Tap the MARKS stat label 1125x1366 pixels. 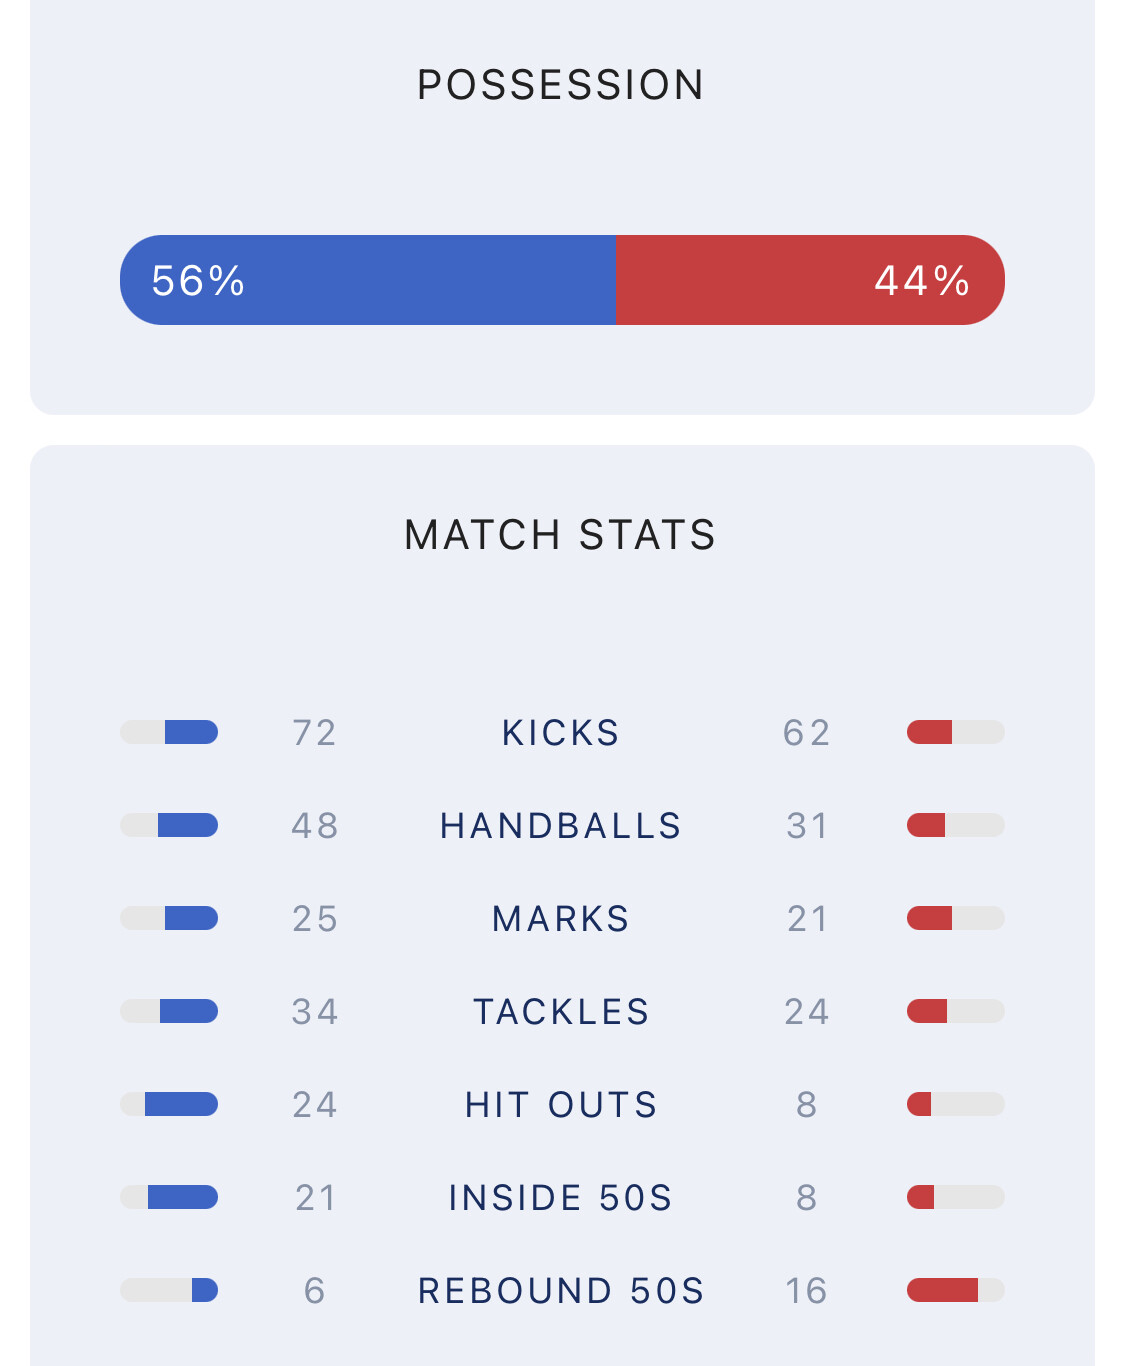pyautogui.click(x=561, y=919)
